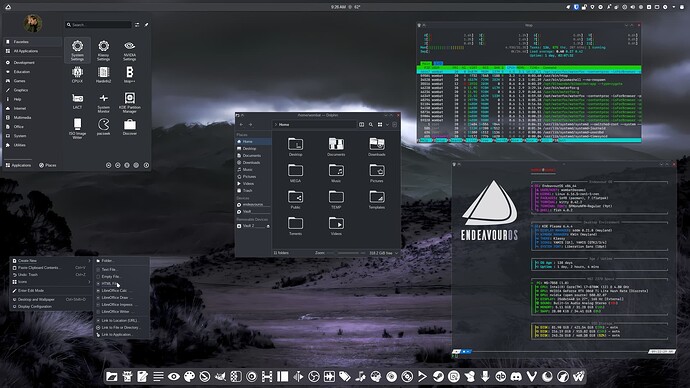690x388 pixels.
Task: Create a new Folder from the submenu
Action: [x=122, y=260]
